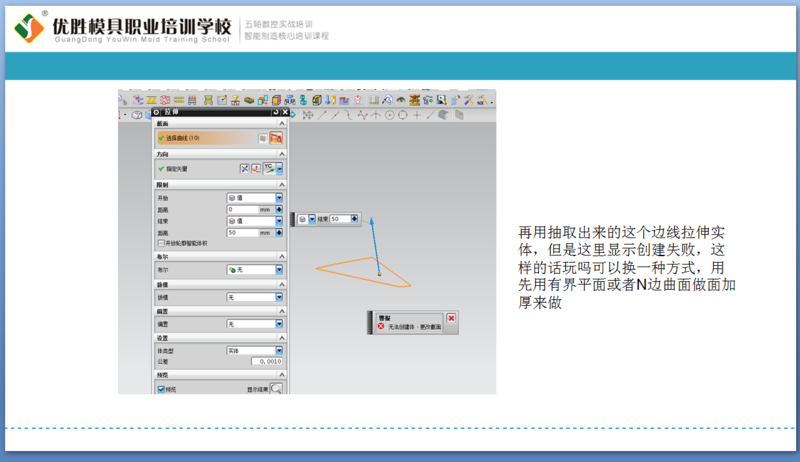Click the 公差 field with 0.0010

click(267, 362)
